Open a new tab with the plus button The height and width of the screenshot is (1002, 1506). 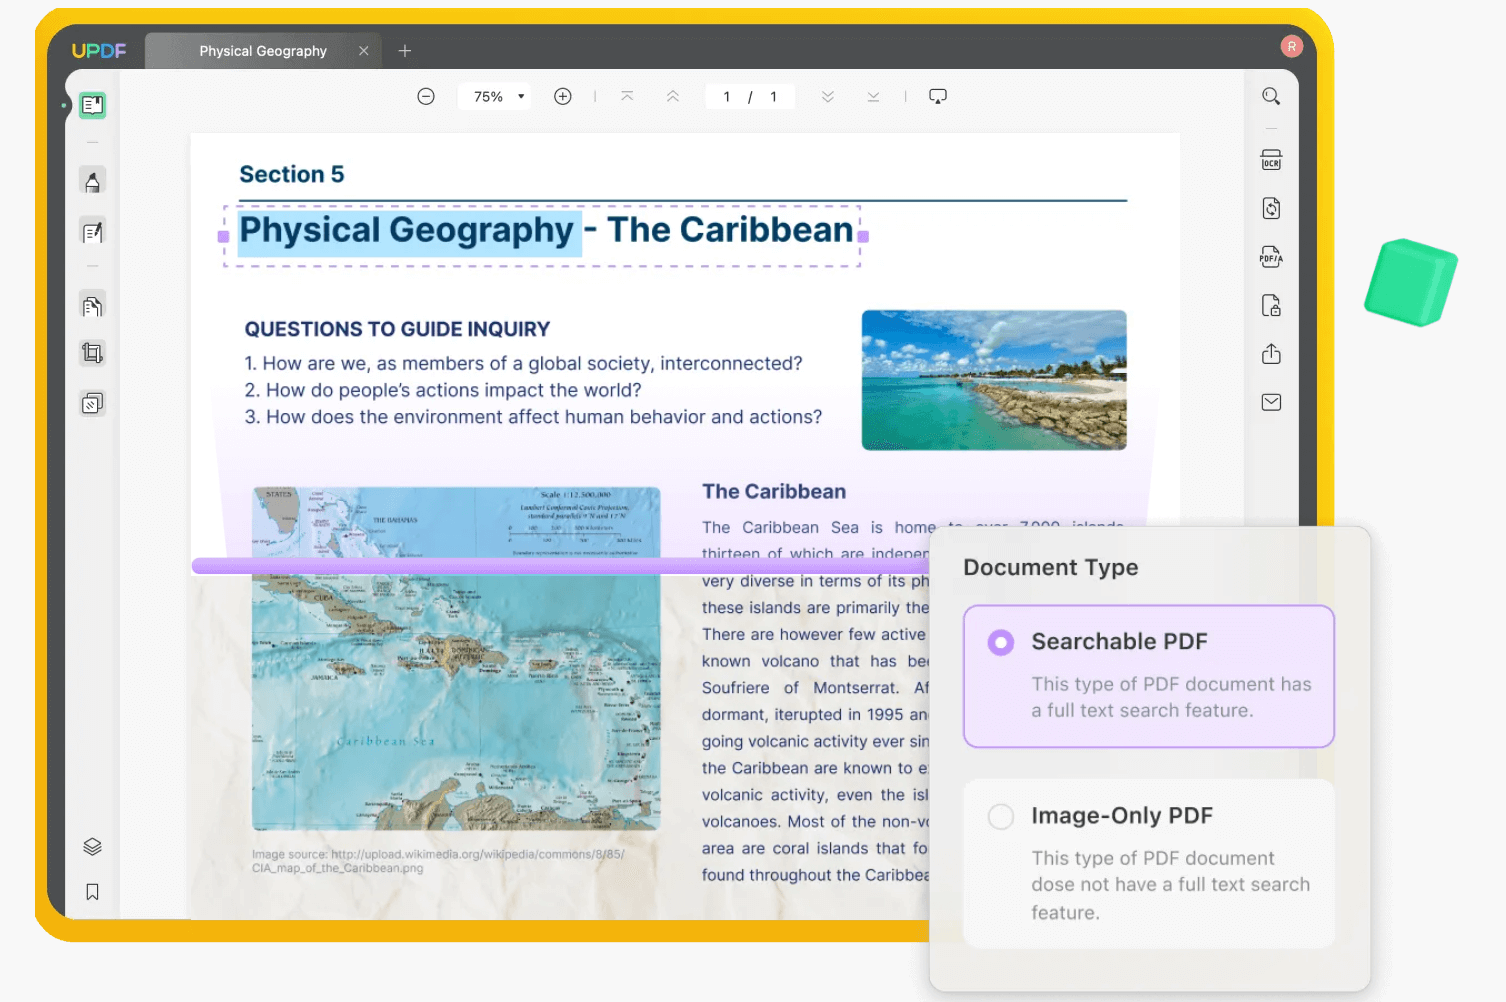pyautogui.click(x=404, y=50)
